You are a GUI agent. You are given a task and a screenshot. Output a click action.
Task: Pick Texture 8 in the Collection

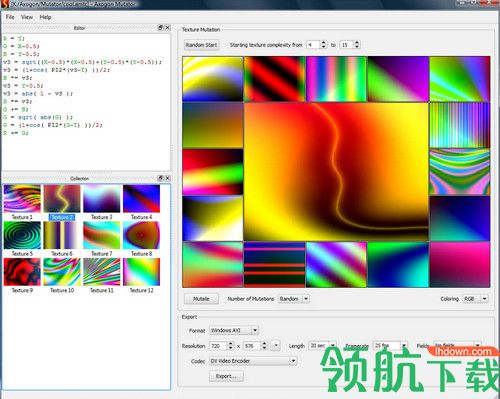pyautogui.click(x=141, y=235)
